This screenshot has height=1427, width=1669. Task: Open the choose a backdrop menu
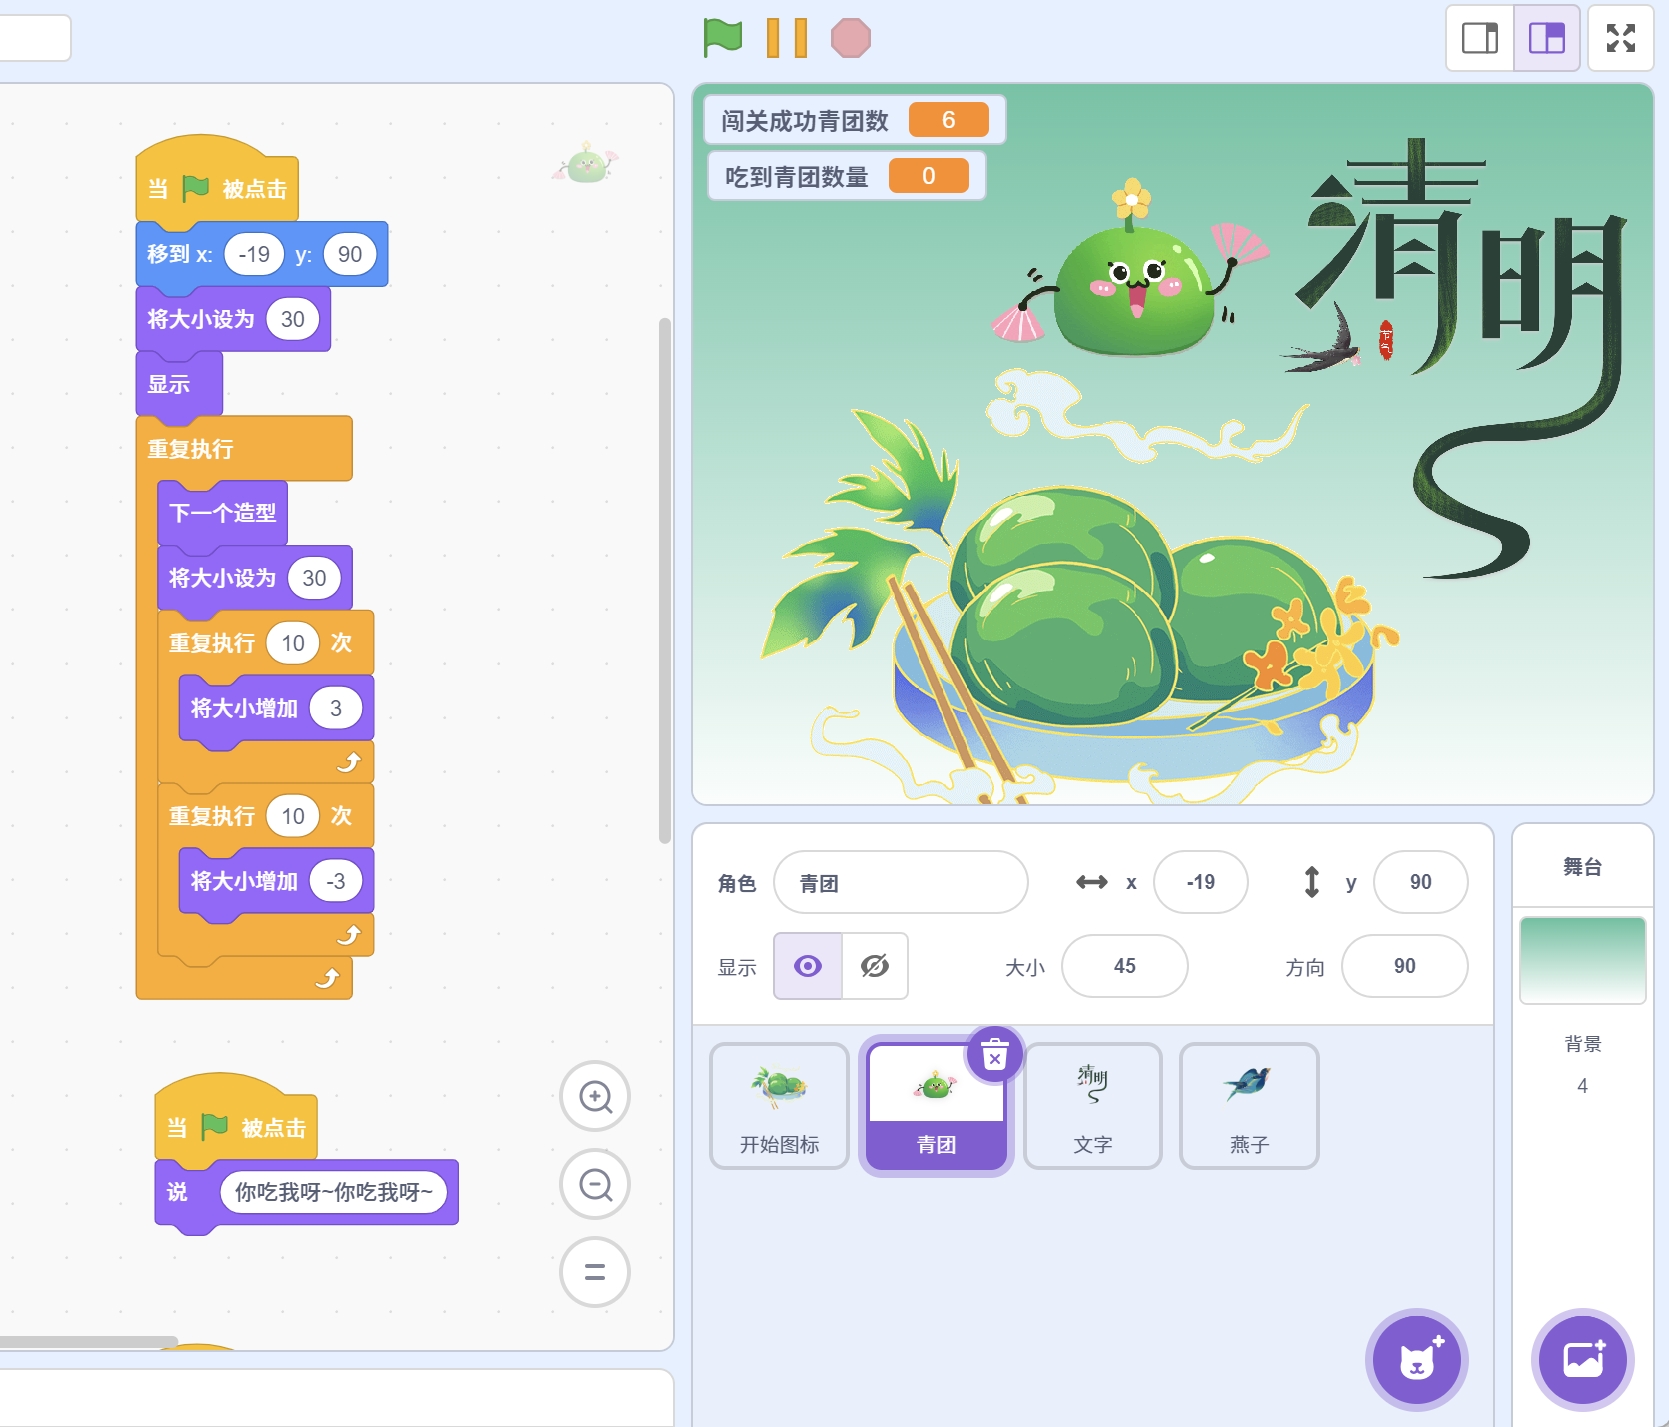pos(1582,1359)
